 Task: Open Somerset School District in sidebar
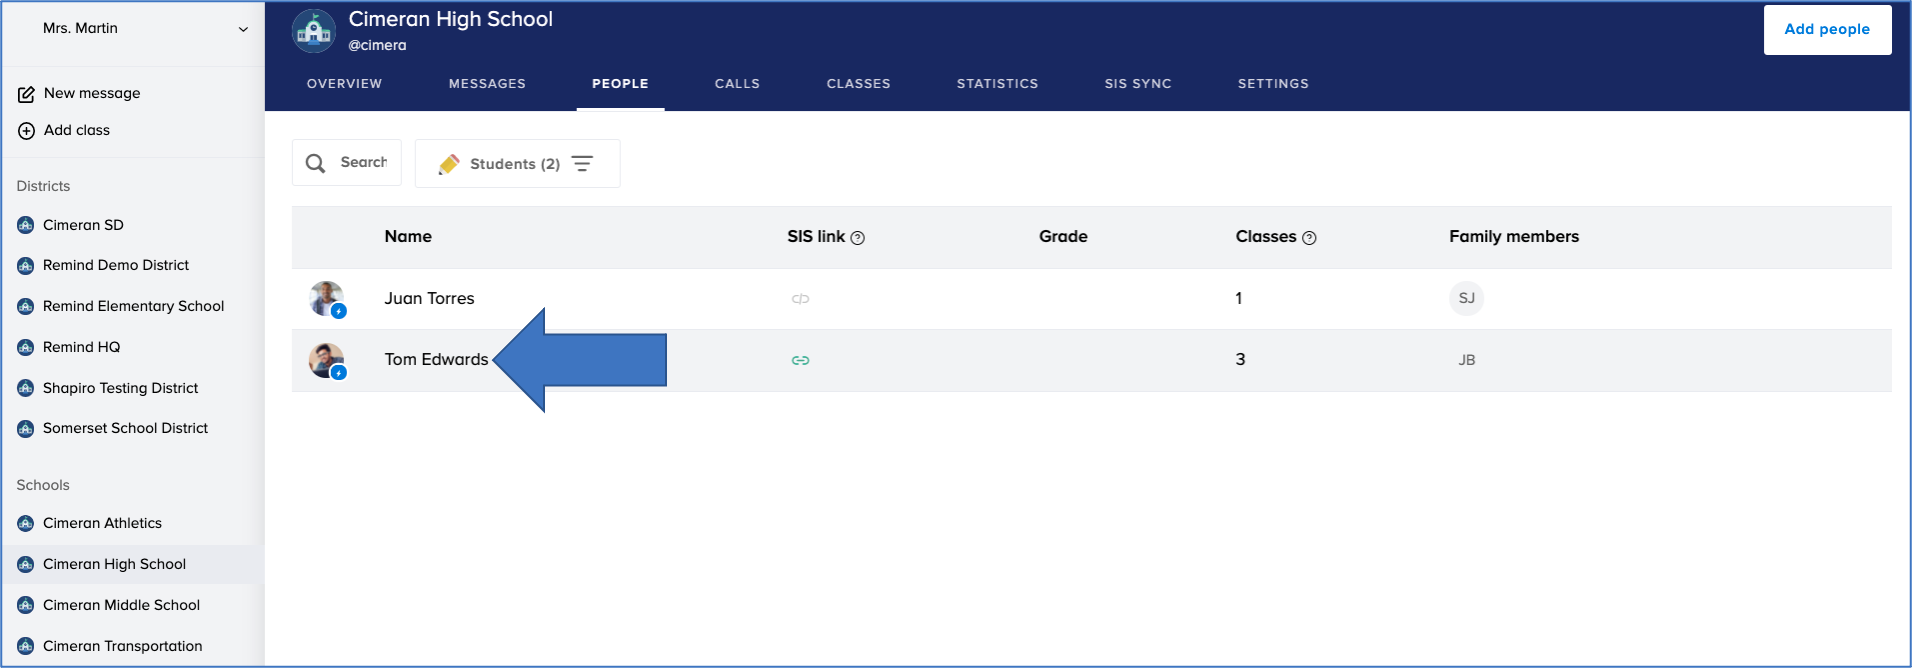[x=125, y=428]
